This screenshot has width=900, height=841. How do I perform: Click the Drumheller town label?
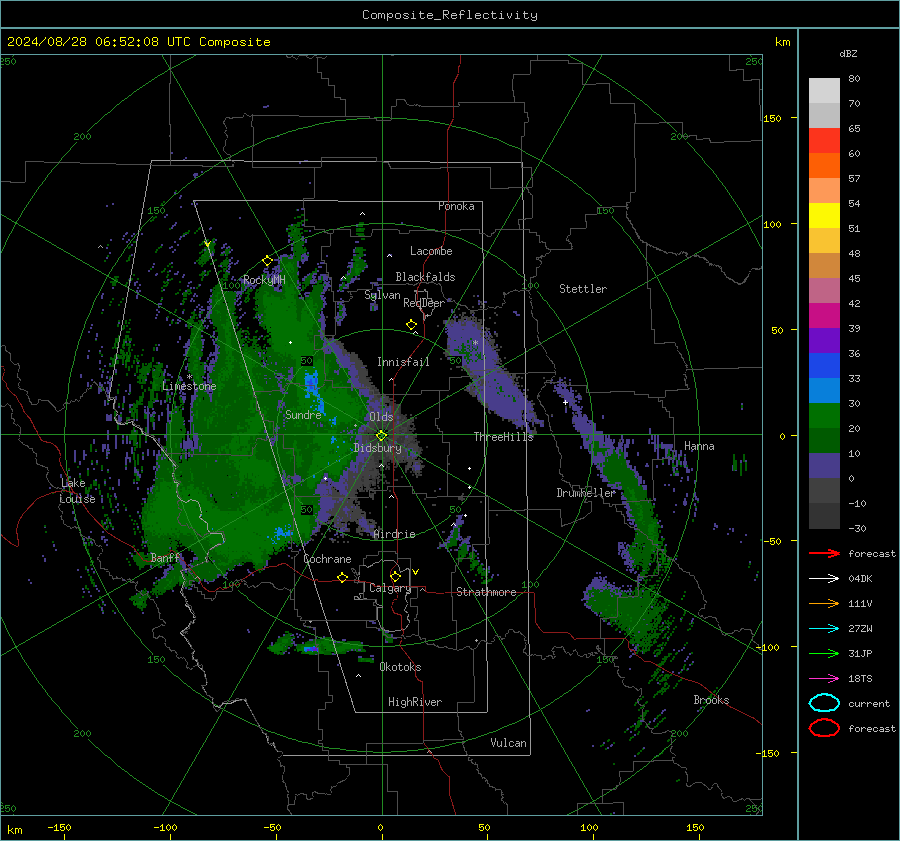(x=586, y=493)
